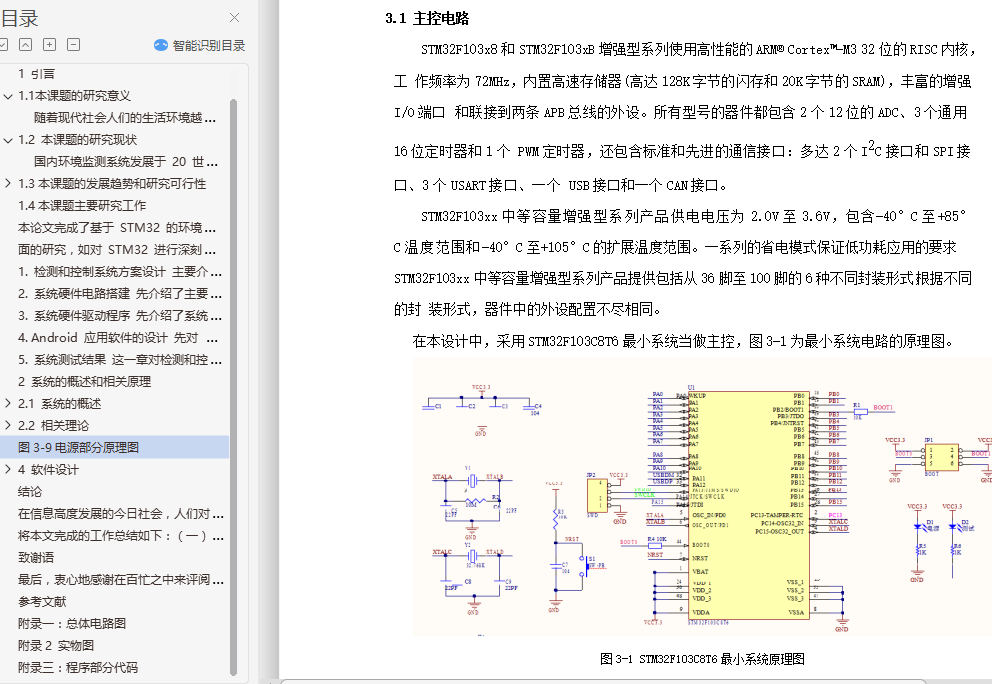
Task: Expand the 2.1 系统的概述 entry
Action: (x=8, y=404)
